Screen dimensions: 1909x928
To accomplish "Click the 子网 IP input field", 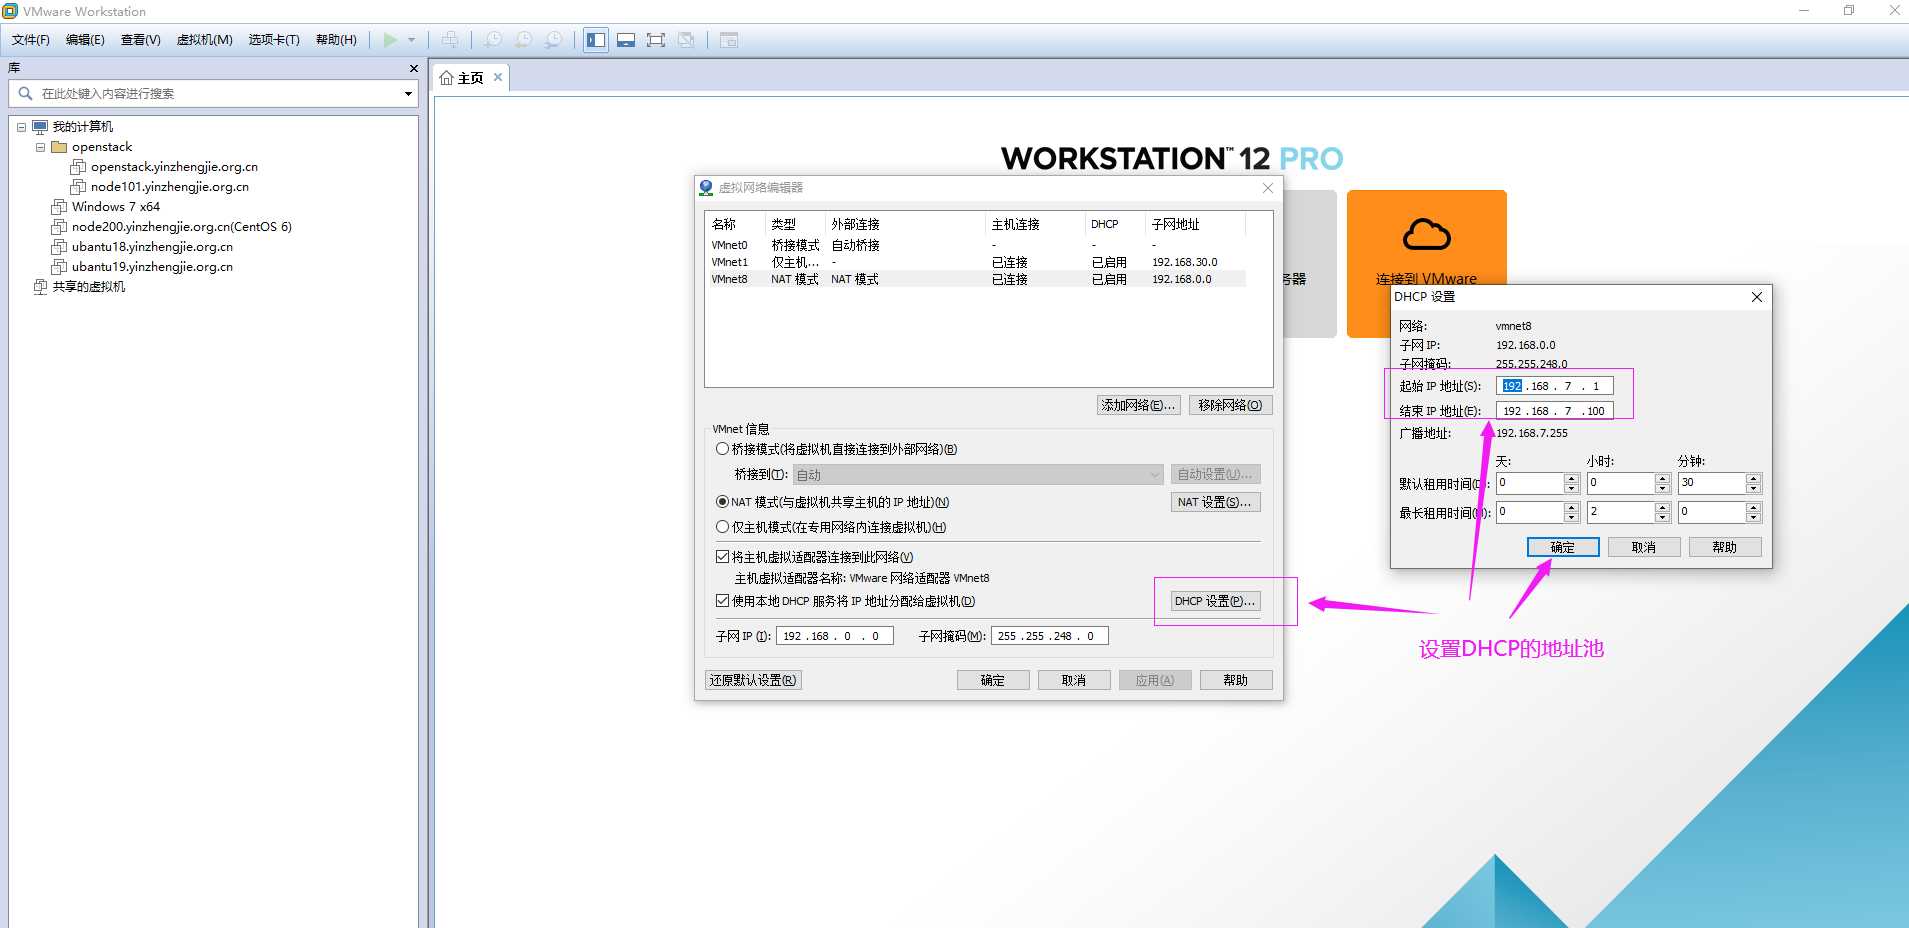I will pos(834,636).
